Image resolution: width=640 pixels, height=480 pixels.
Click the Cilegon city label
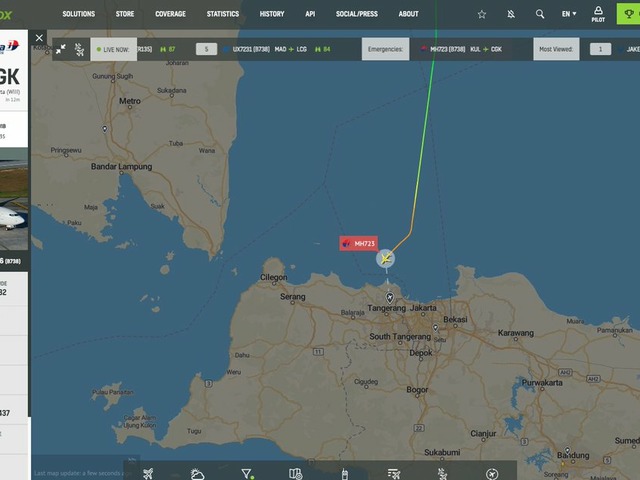pyautogui.click(x=273, y=278)
